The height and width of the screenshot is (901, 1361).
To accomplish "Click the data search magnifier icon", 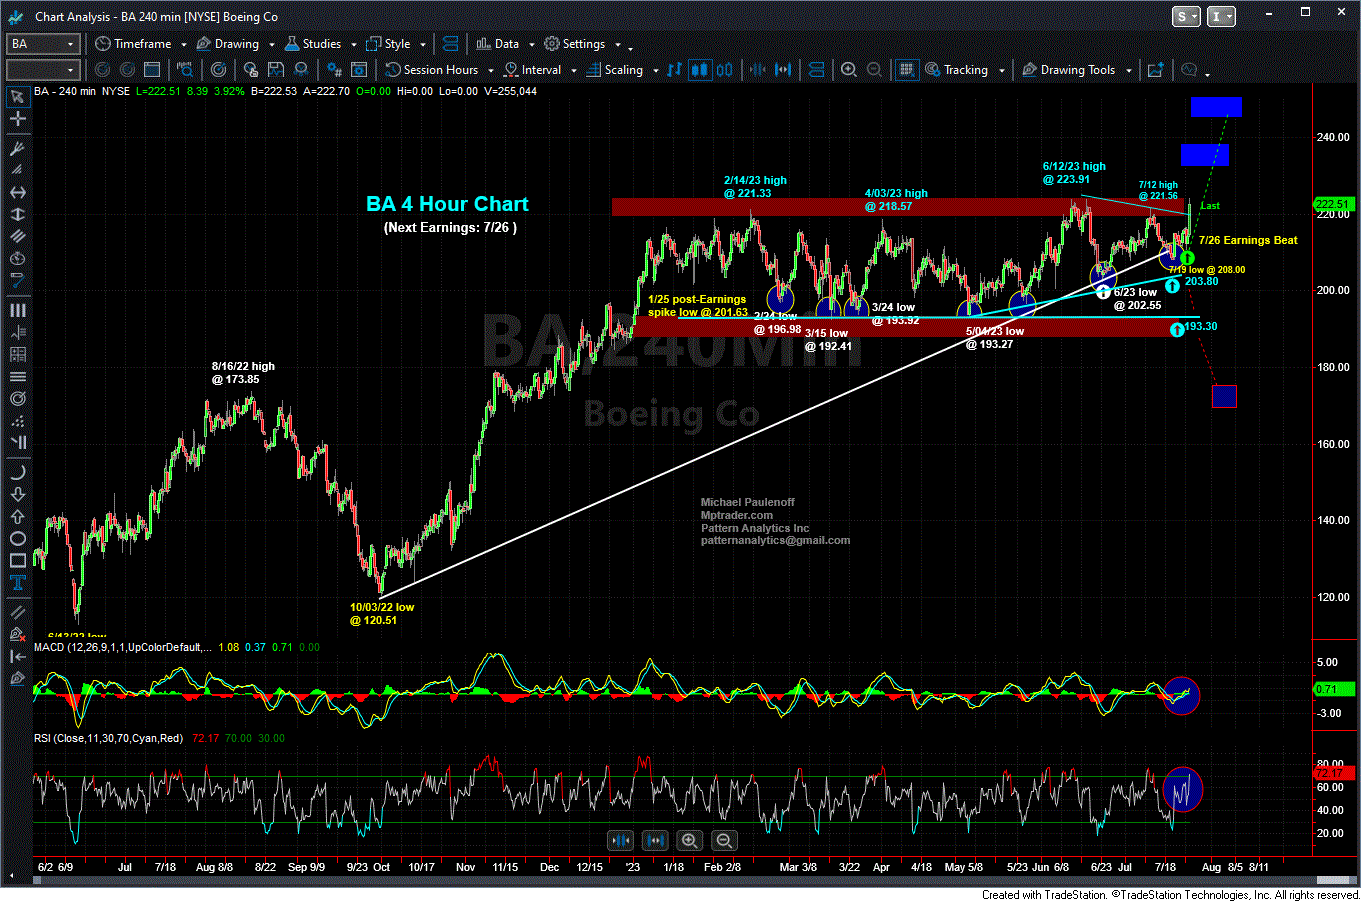I will 185,69.
